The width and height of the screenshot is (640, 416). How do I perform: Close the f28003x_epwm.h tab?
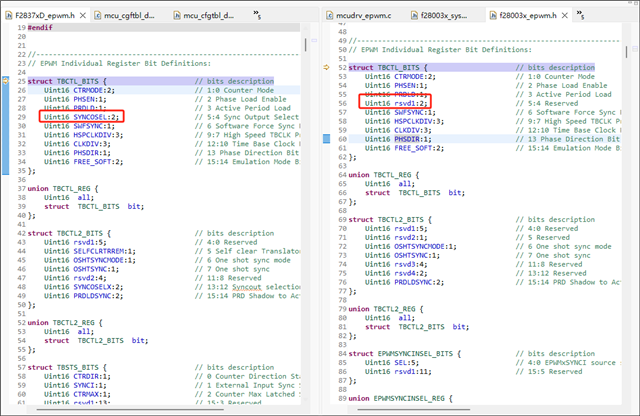coord(565,16)
